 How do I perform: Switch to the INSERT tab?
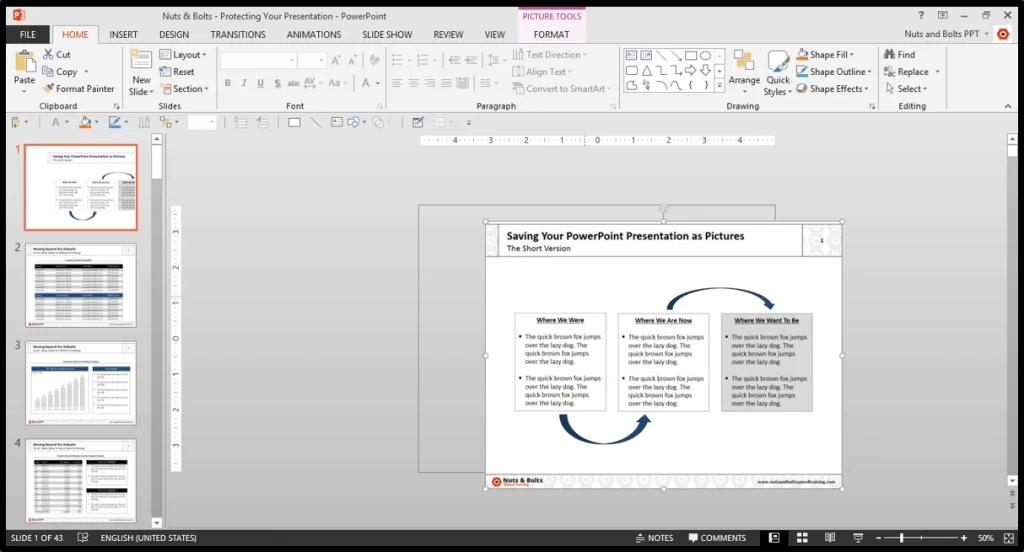coord(123,35)
